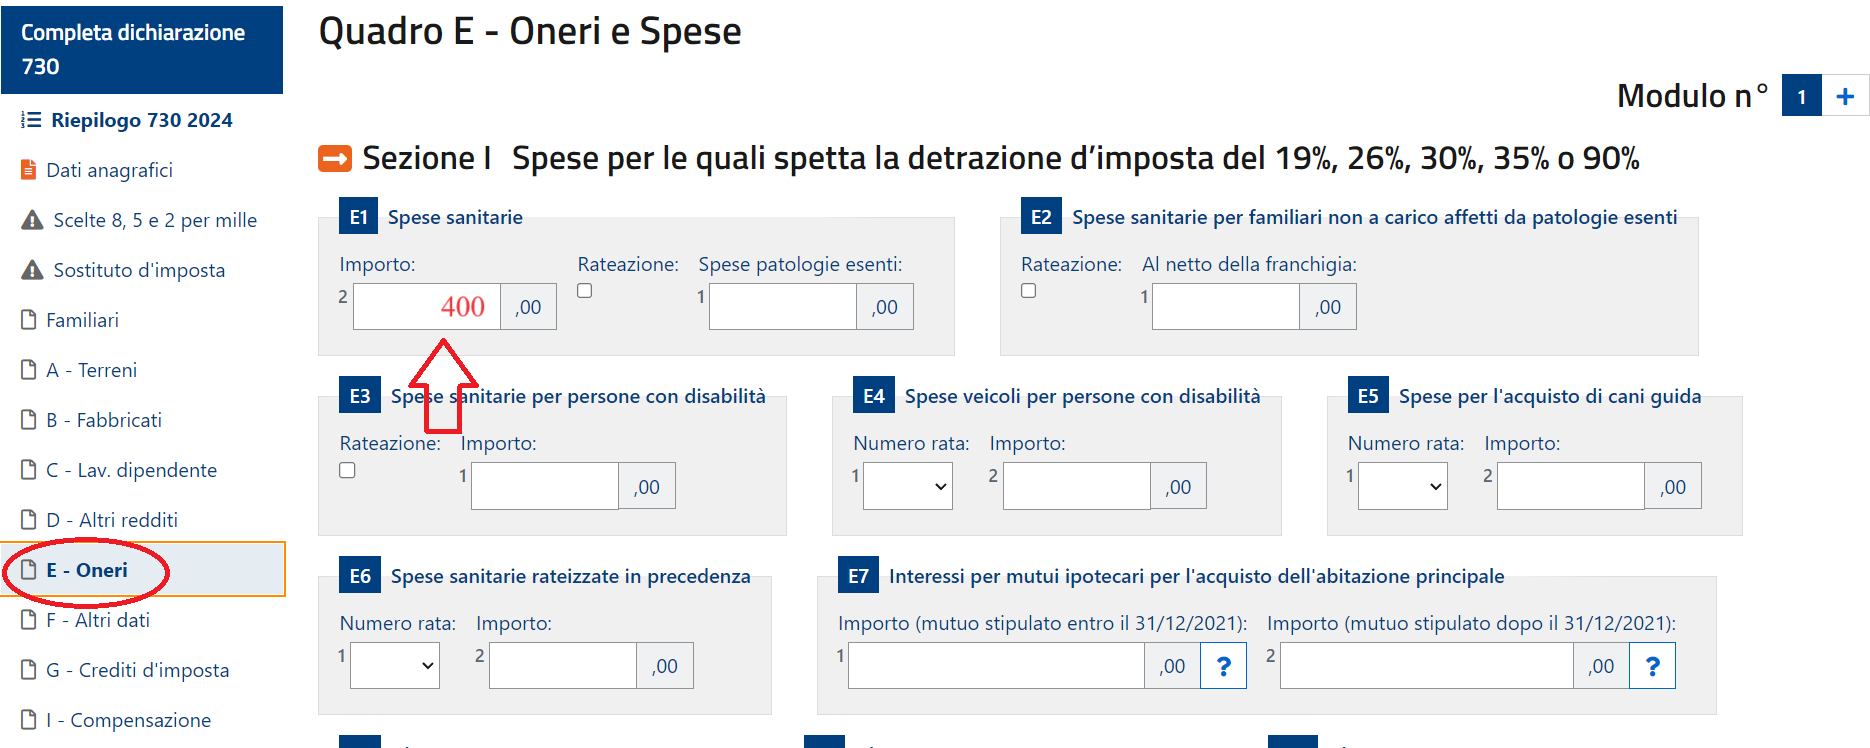Check Rateazione box in E3 disabilità section

point(347,470)
